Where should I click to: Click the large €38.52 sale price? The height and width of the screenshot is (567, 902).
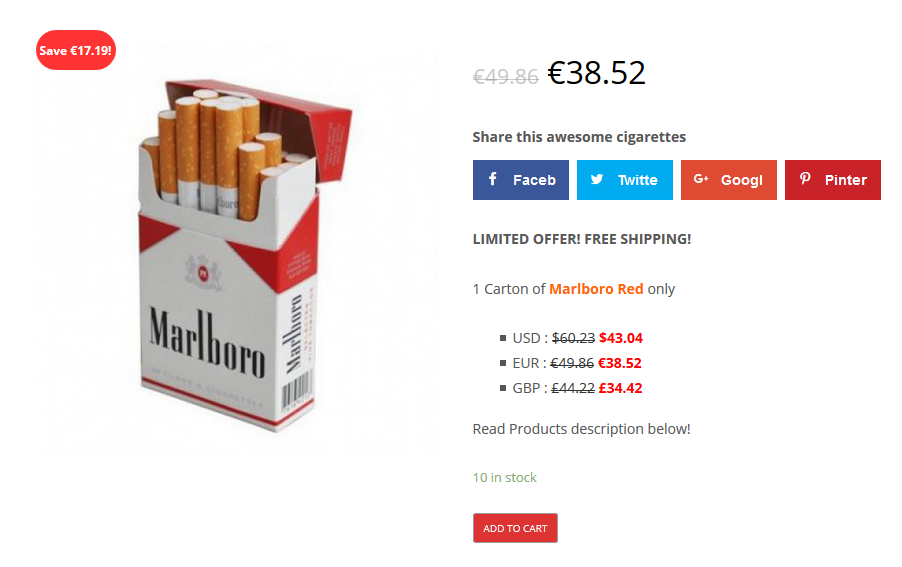tap(596, 73)
